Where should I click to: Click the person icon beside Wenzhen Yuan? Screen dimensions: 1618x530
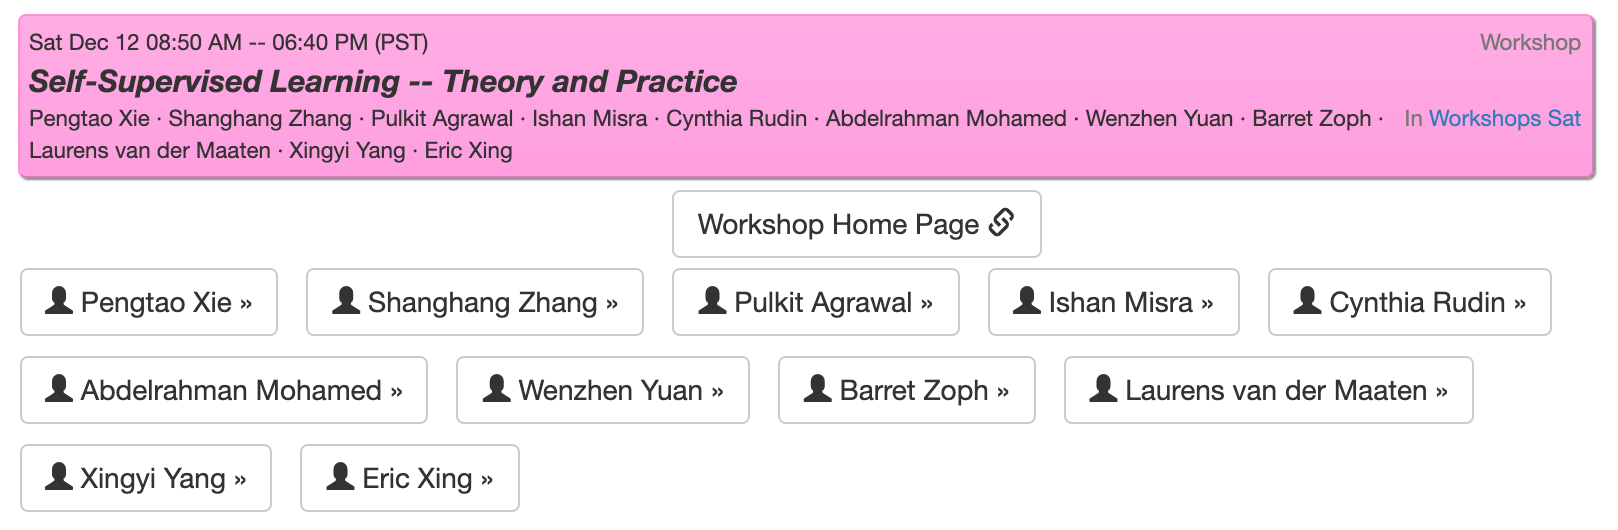(x=496, y=389)
